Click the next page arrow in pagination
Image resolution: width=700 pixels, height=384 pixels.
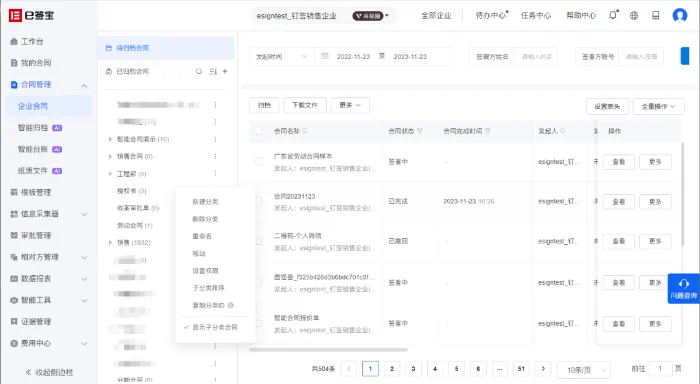pos(543,369)
